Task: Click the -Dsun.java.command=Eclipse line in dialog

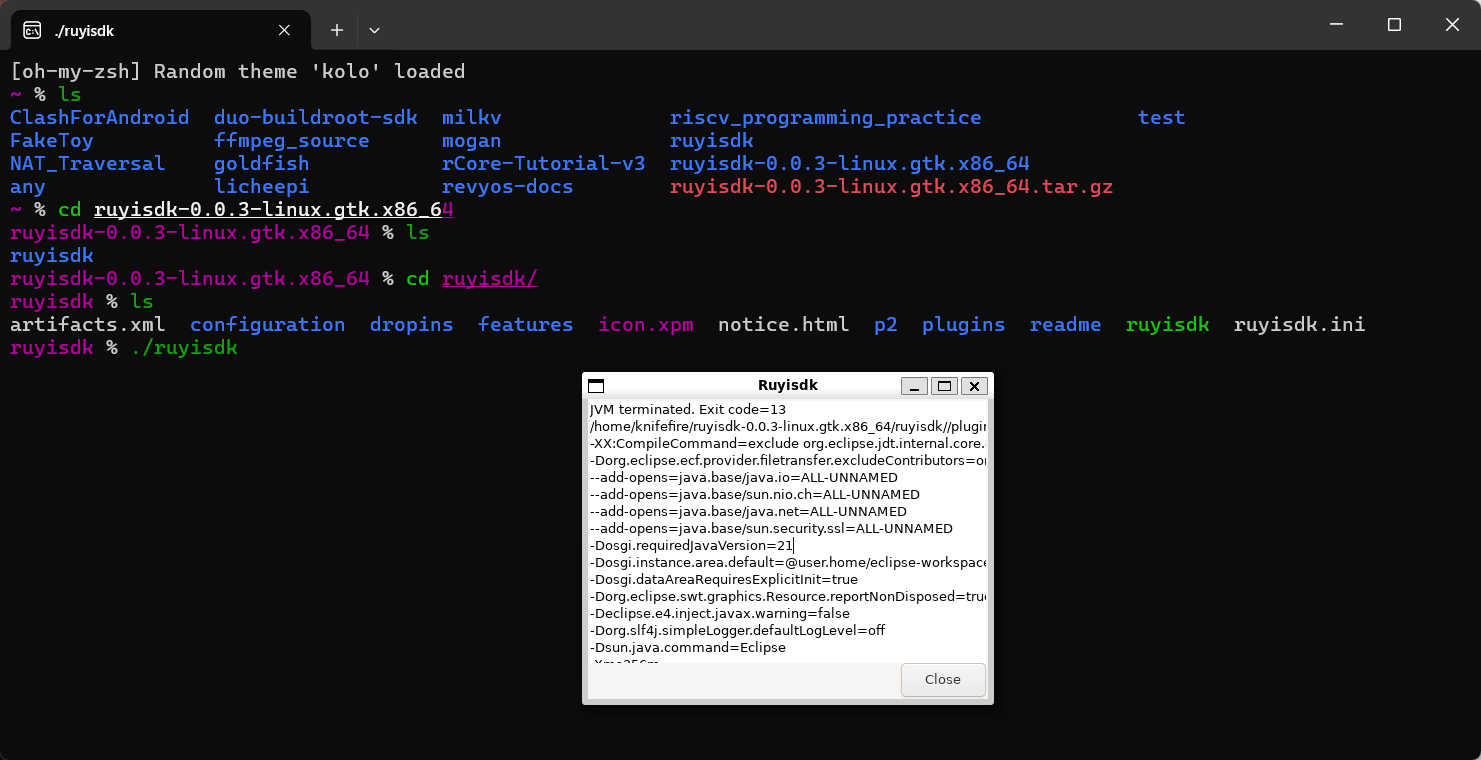Action: (688, 648)
